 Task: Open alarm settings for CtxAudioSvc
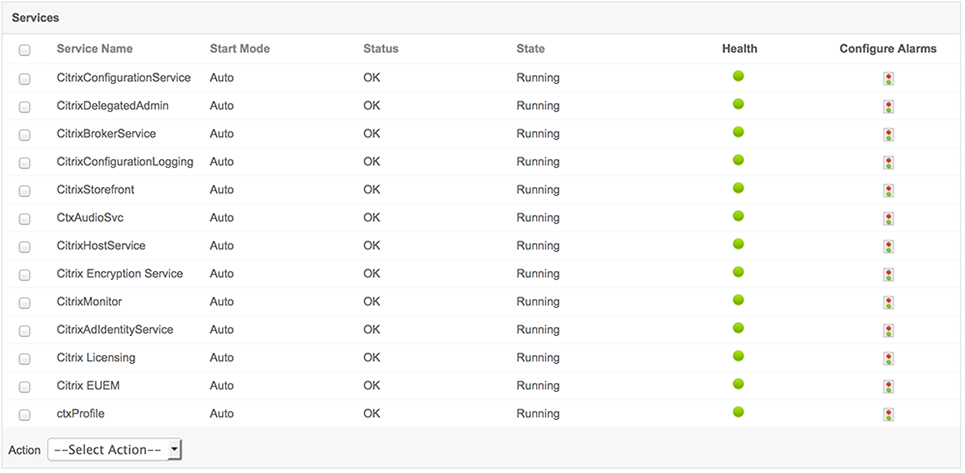click(888, 218)
